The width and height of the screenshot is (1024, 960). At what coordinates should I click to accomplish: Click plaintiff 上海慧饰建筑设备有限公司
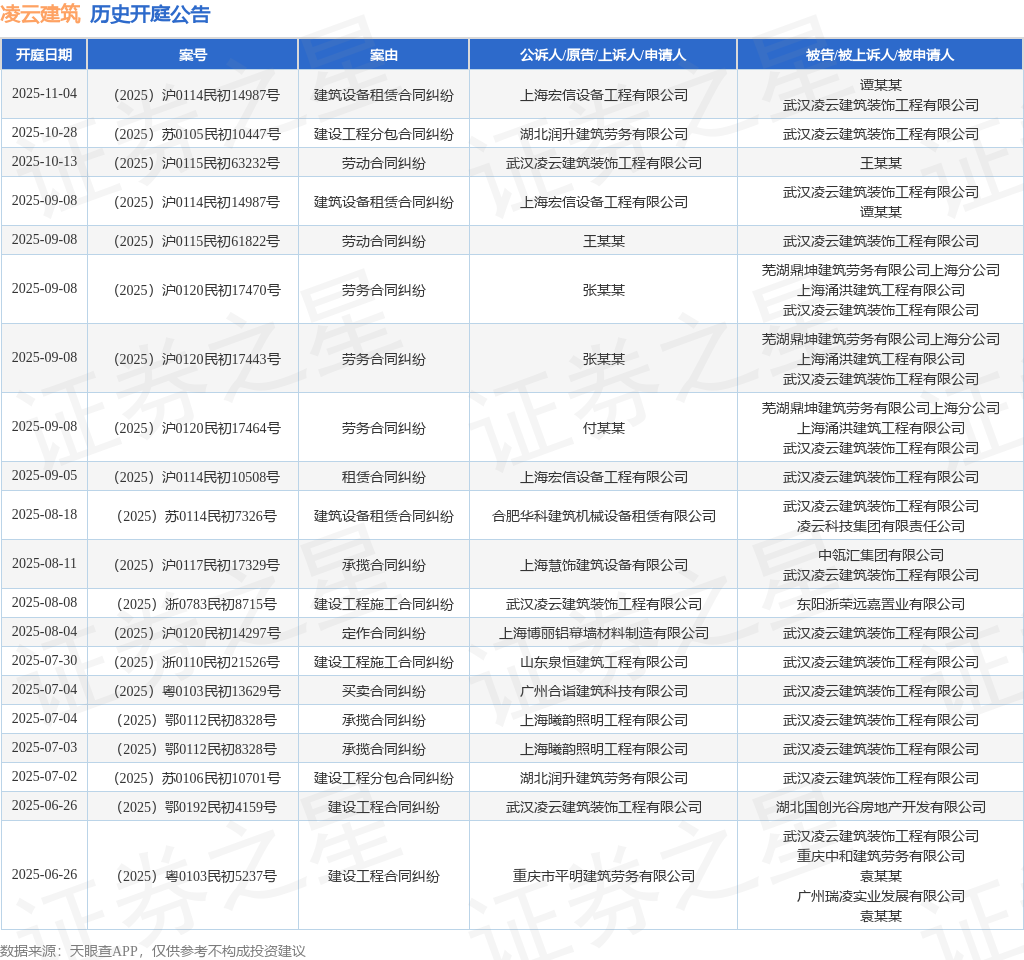603,566
